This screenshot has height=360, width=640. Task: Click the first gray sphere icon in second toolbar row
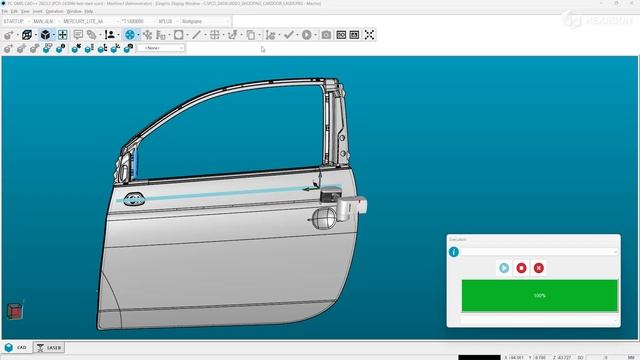pyautogui.click(x=8, y=49)
